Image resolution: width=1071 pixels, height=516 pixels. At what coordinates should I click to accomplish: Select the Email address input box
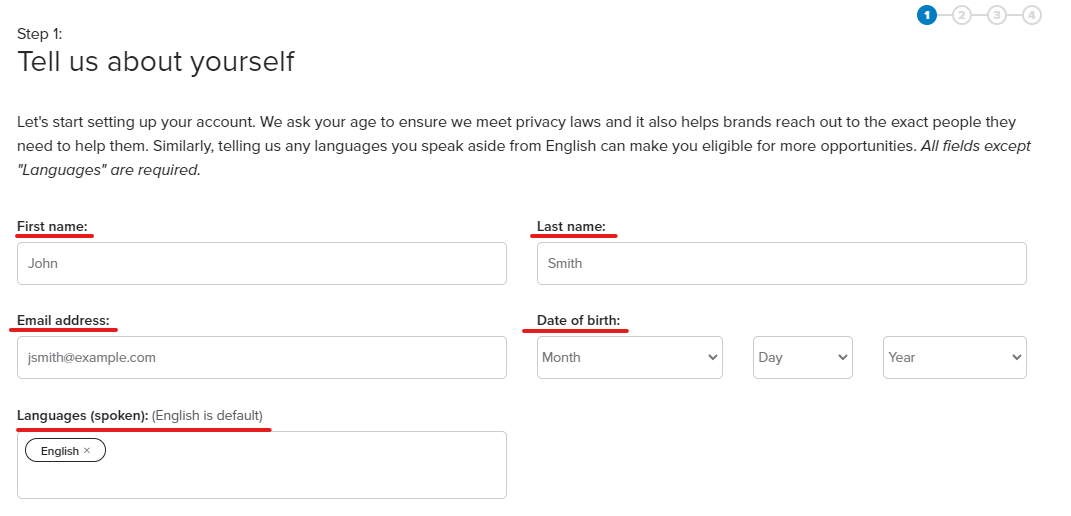(262, 357)
